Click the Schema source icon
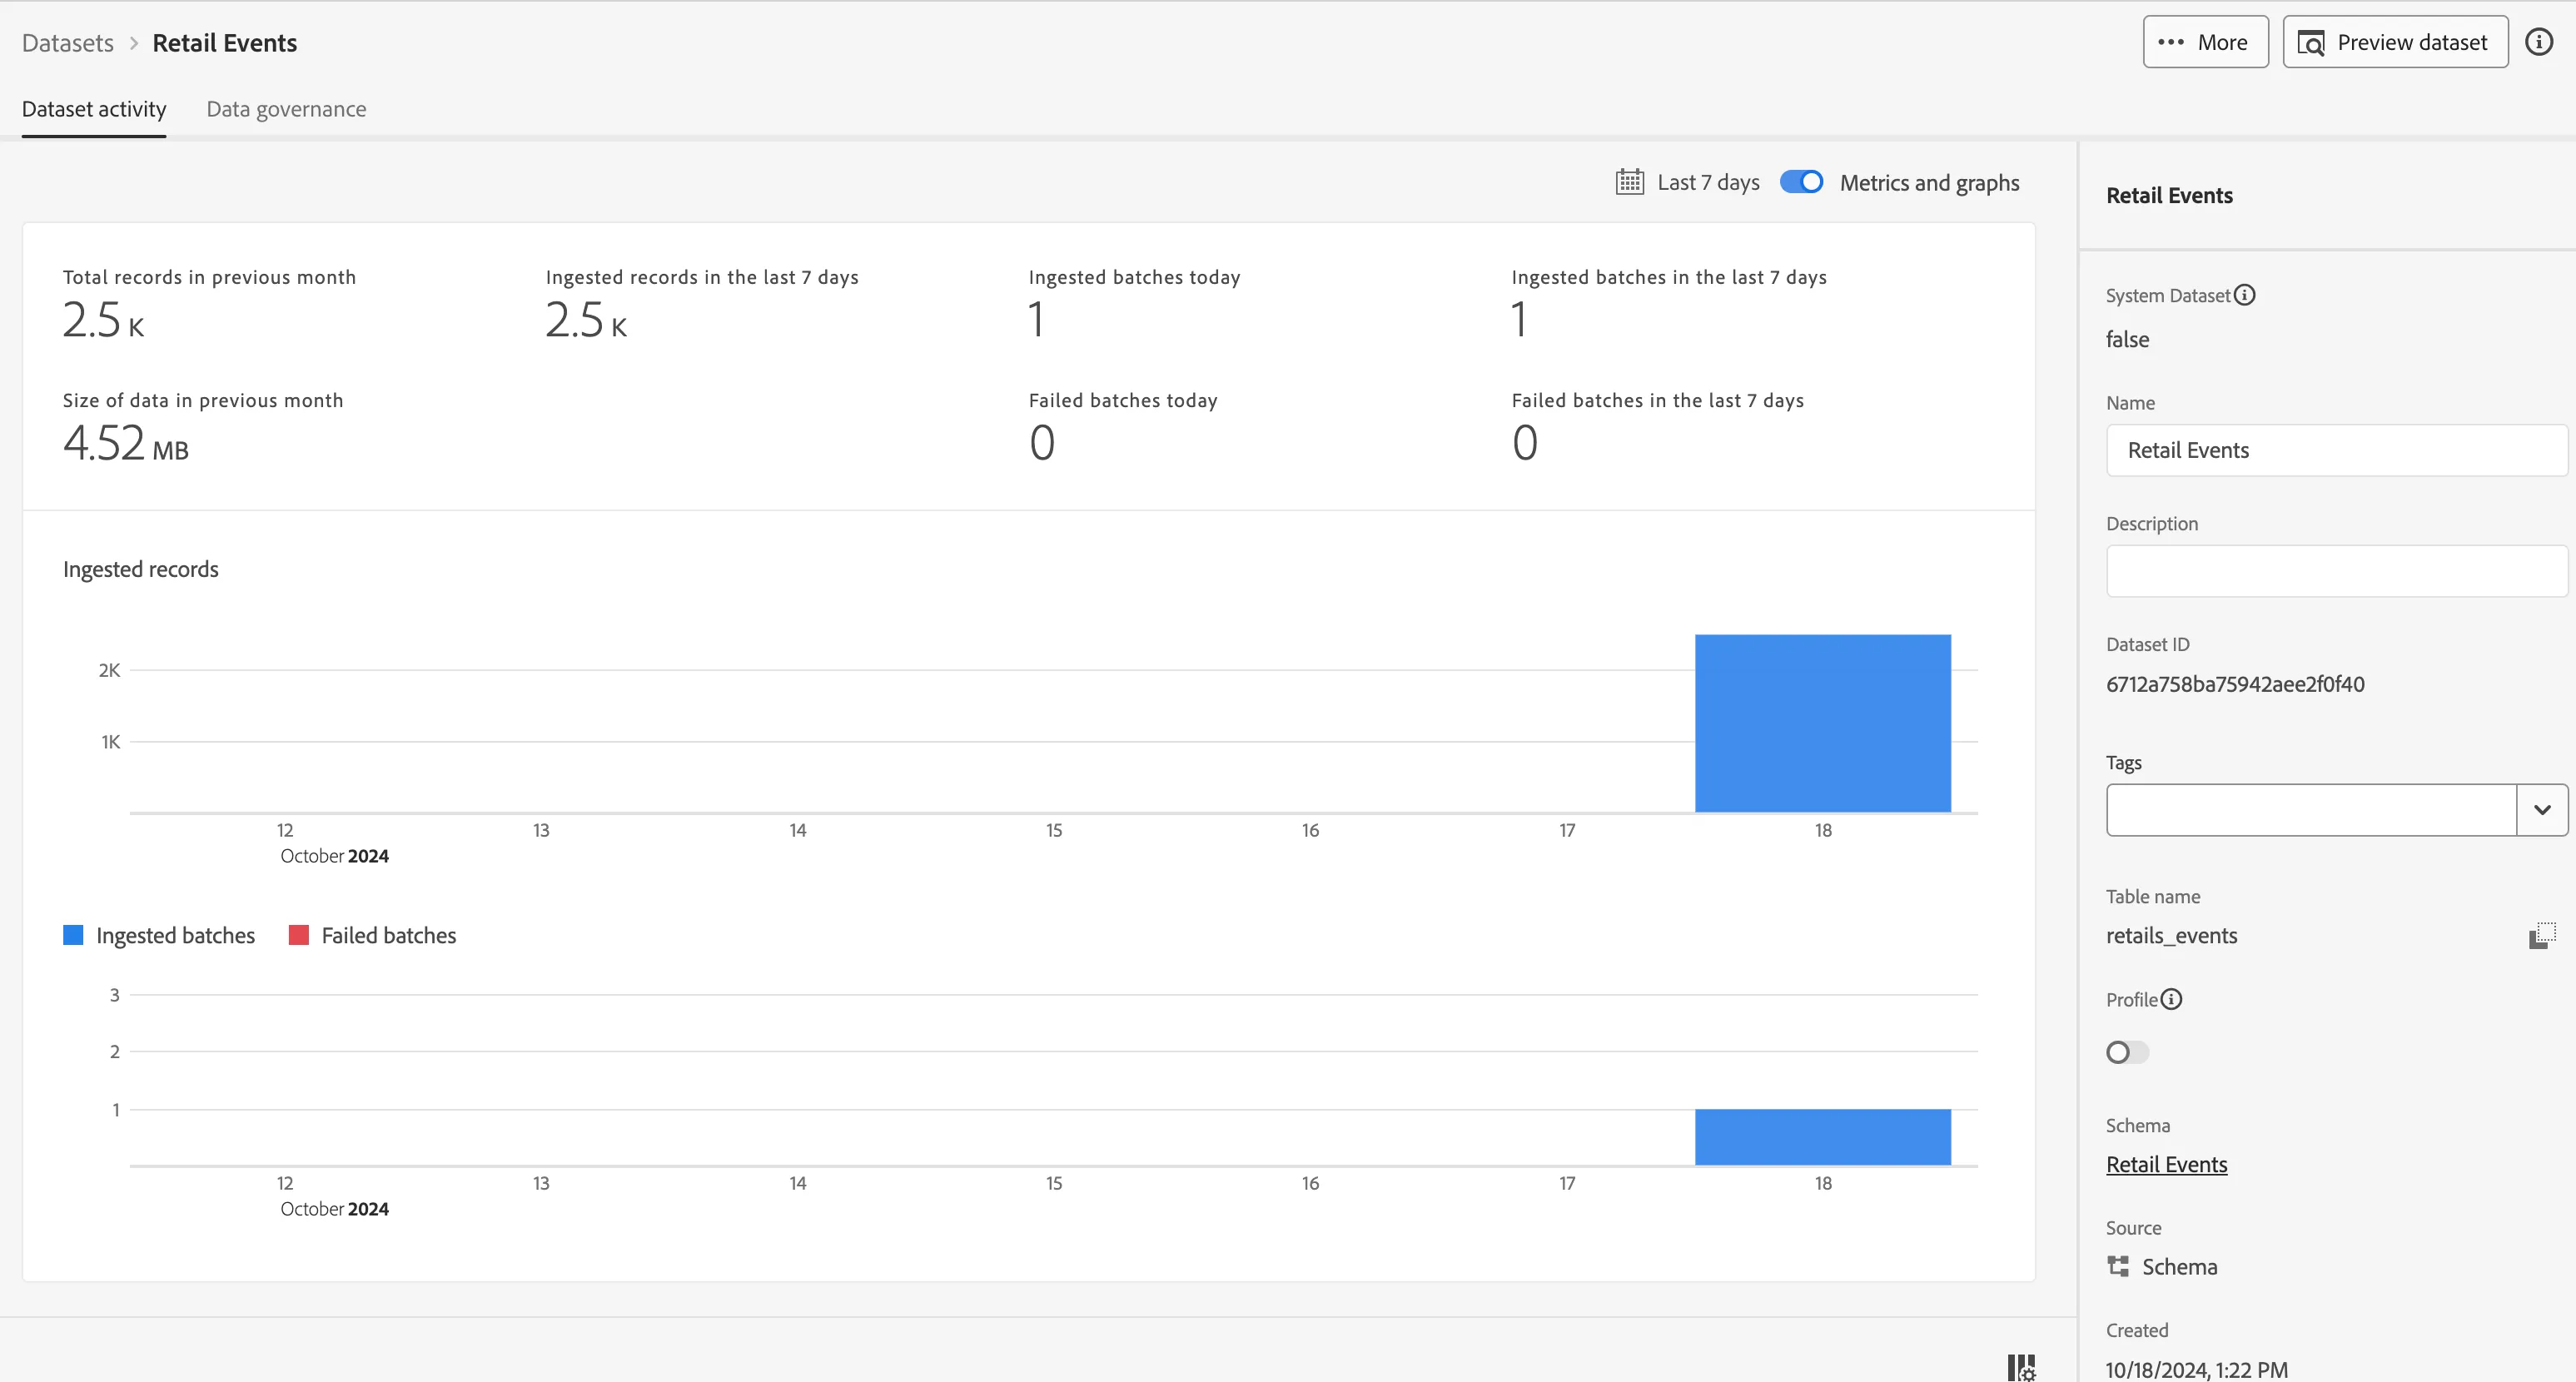 click(2118, 1267)
